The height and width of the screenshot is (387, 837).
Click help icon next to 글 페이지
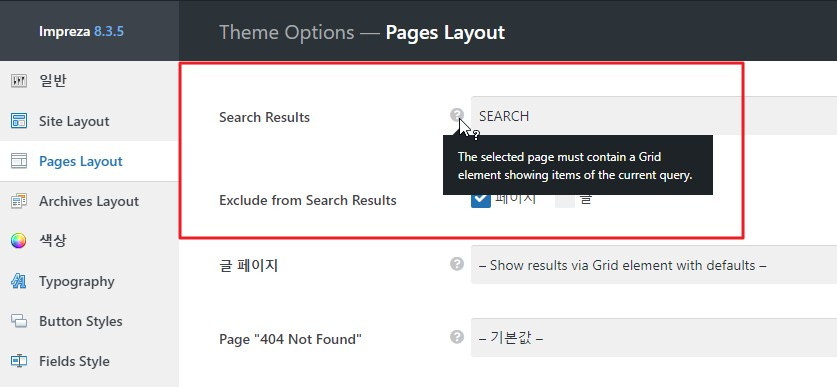(456, 264)
